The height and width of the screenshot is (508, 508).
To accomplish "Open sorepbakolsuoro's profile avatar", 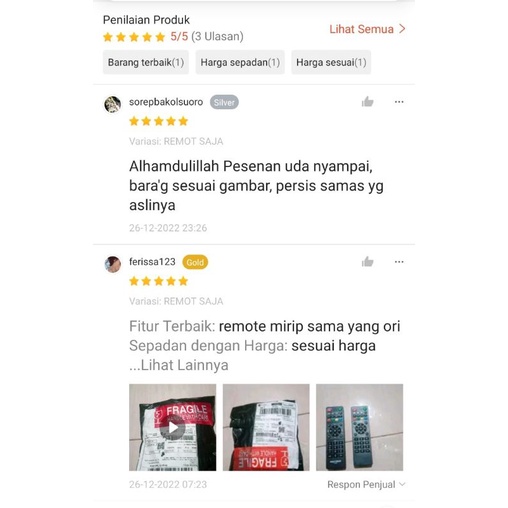I will (x=113, y=105).
